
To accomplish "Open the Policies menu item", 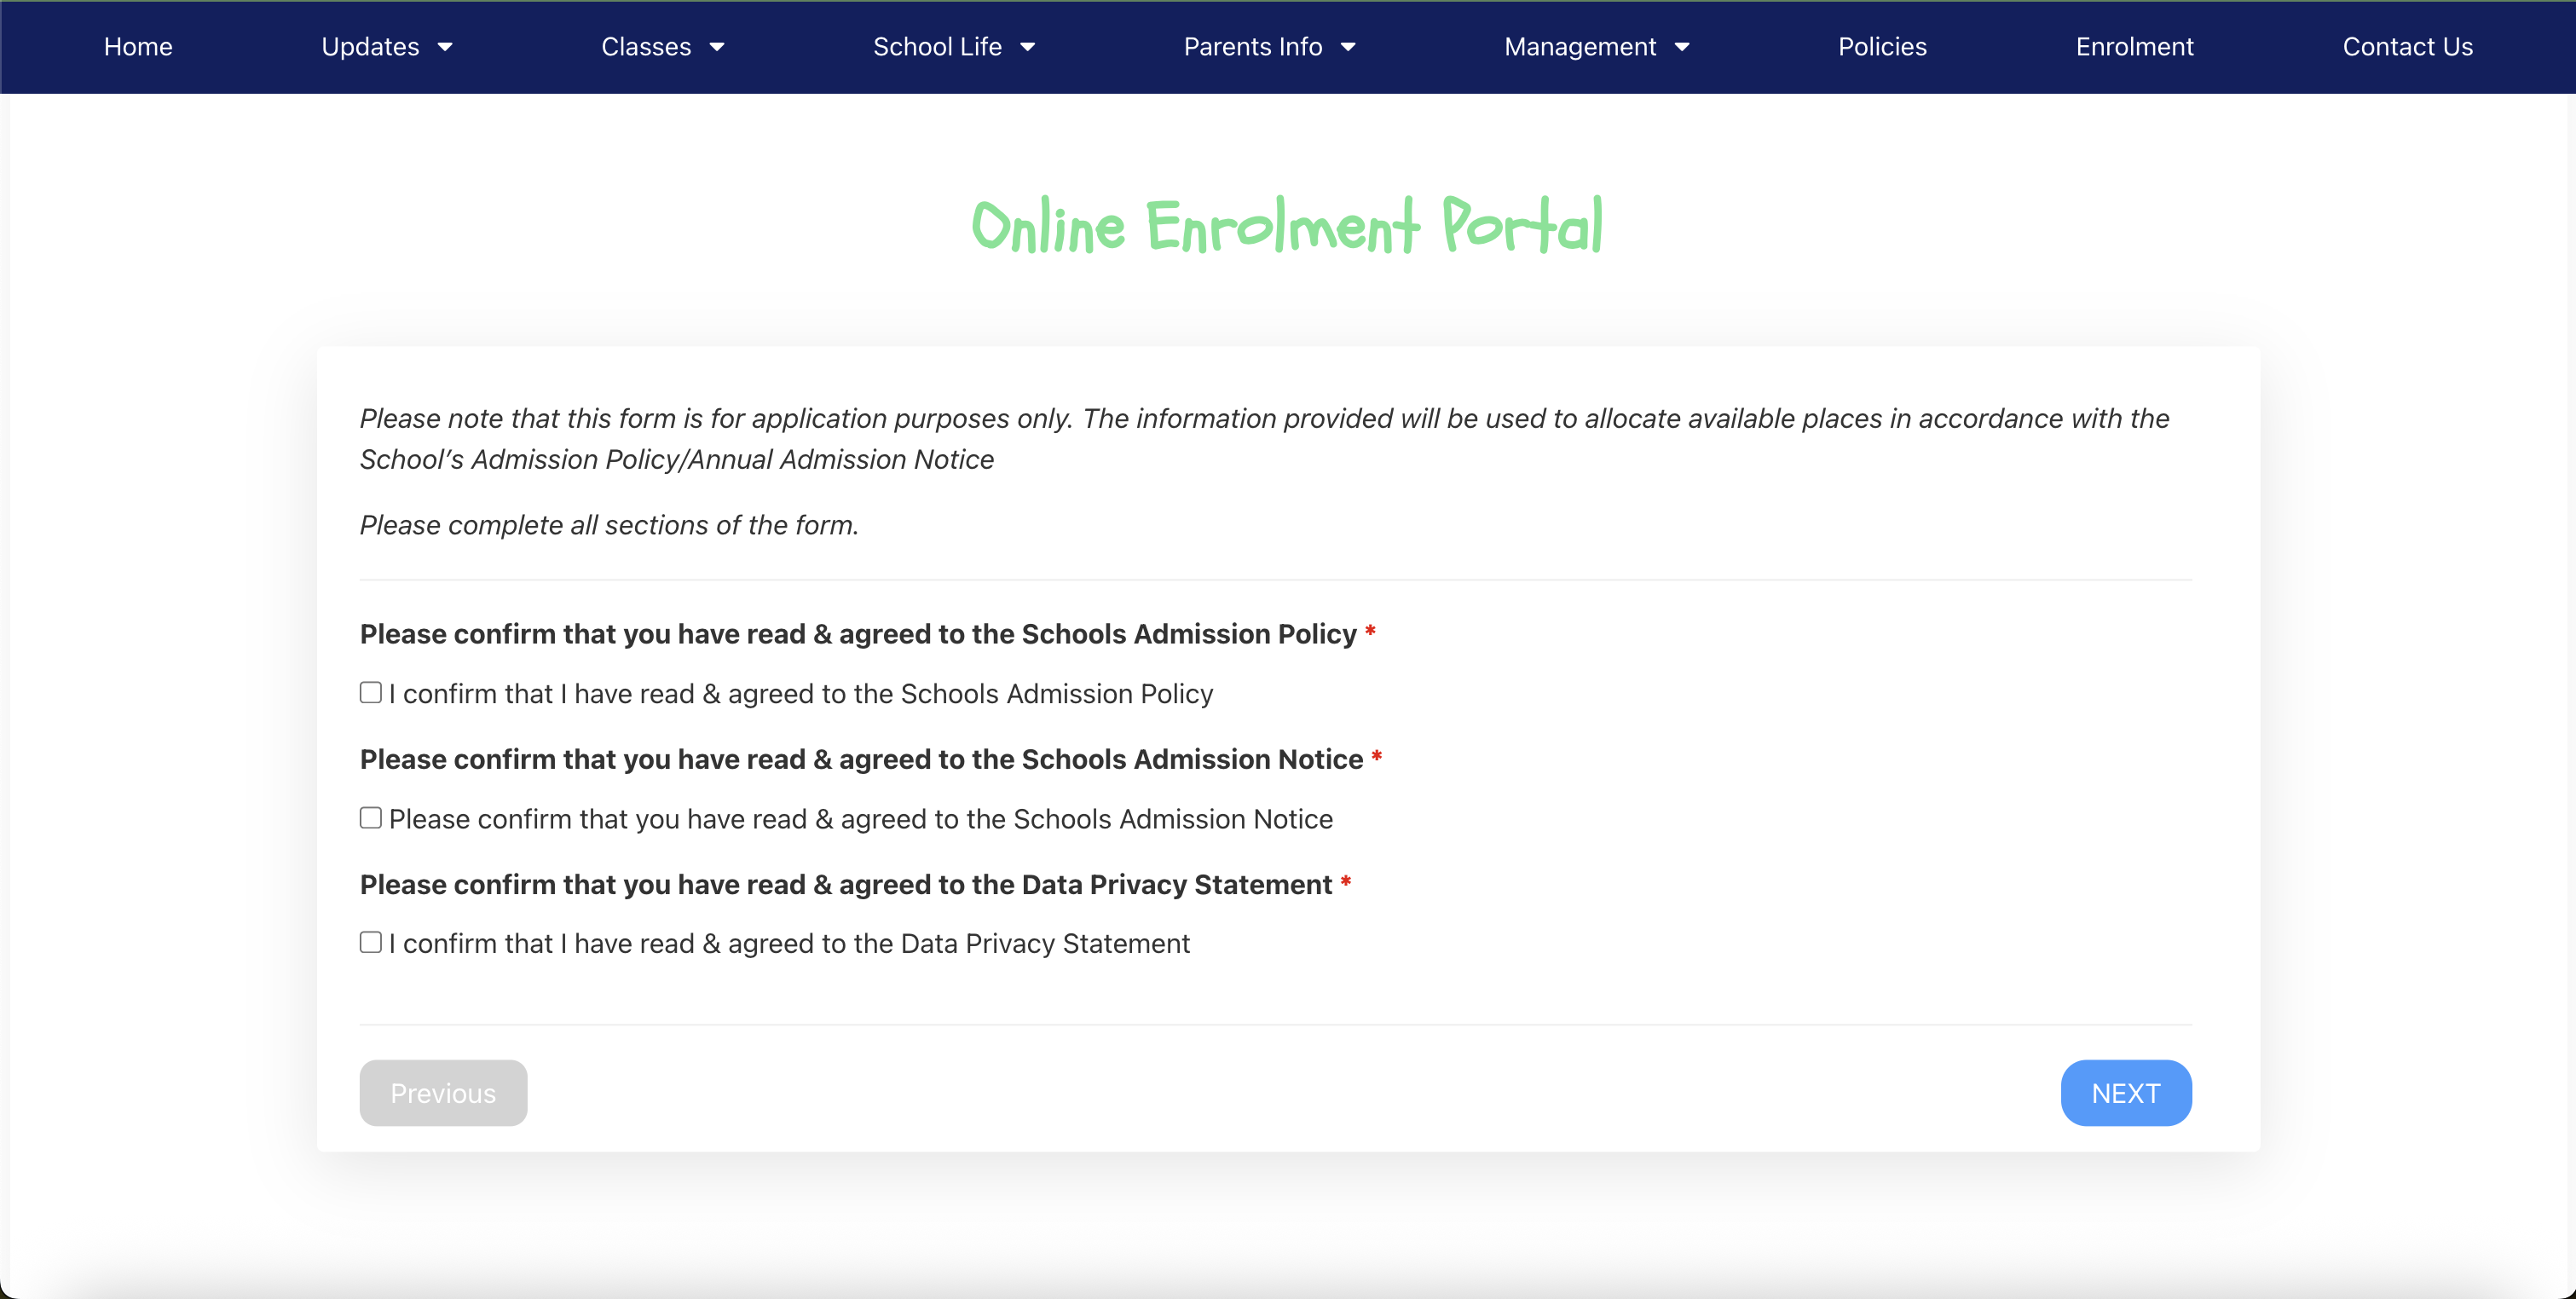I will (1882, 47).
